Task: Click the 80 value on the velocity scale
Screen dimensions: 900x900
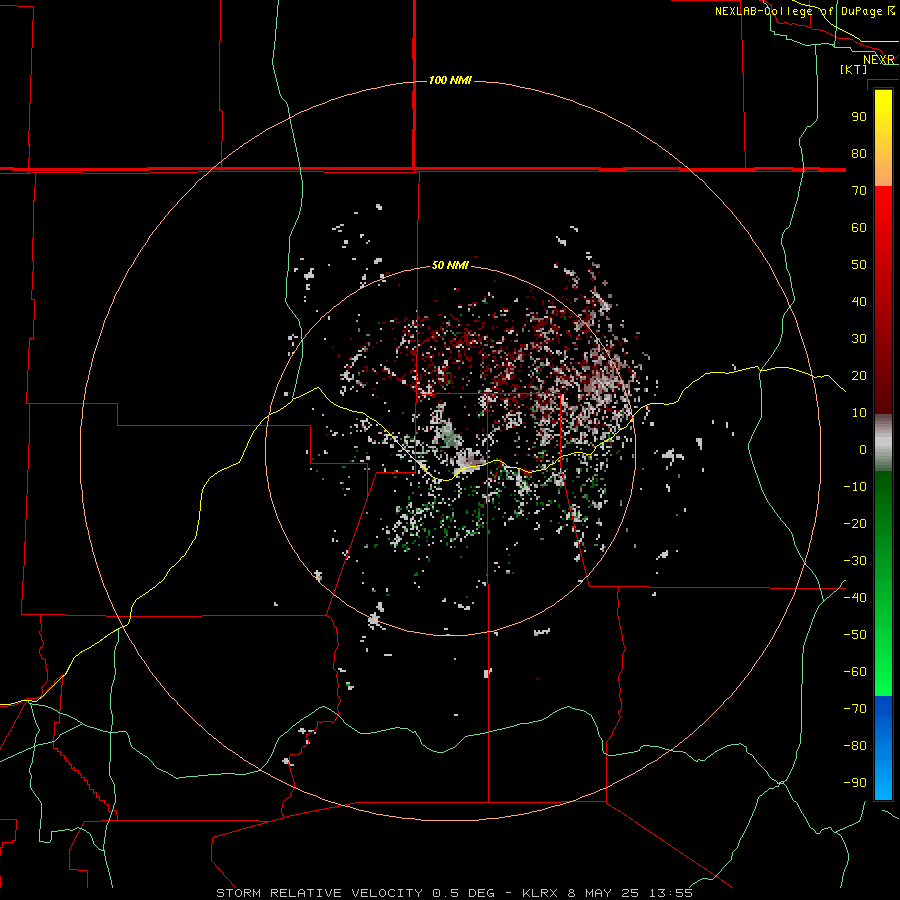Action: tap(859, 154)
